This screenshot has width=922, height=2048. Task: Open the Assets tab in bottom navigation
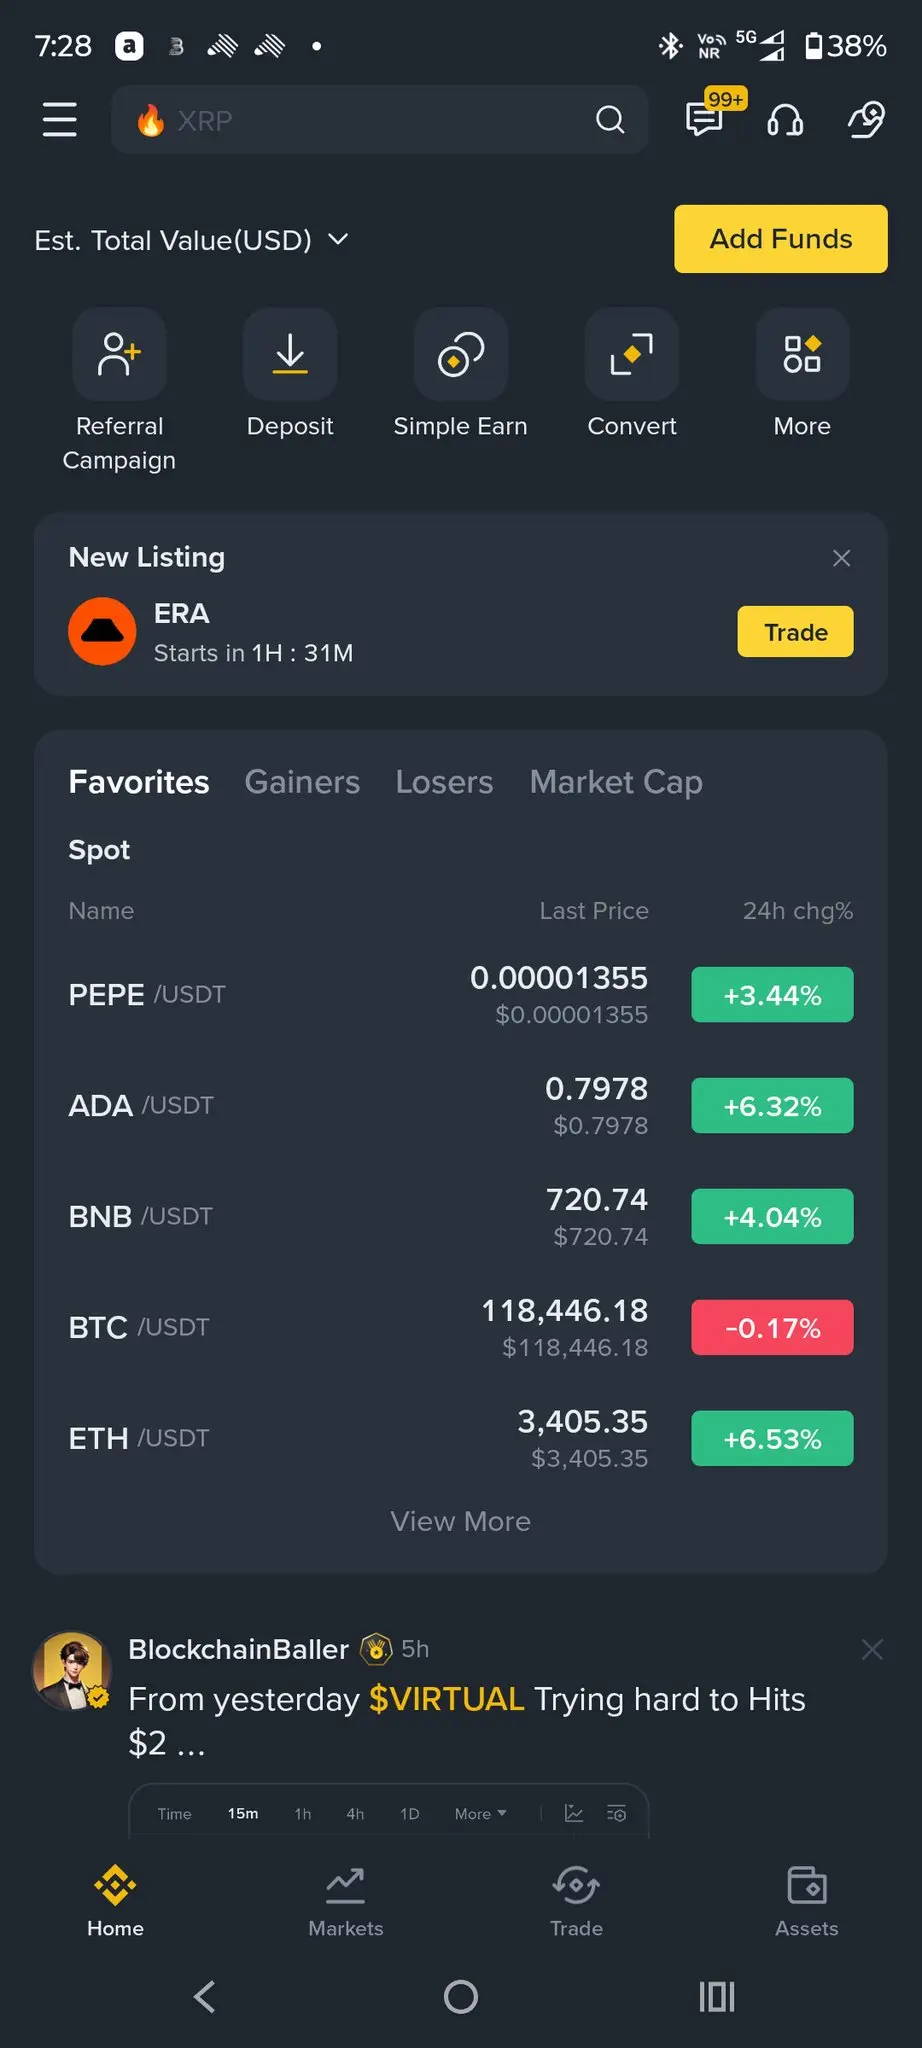pos(807,1902)
